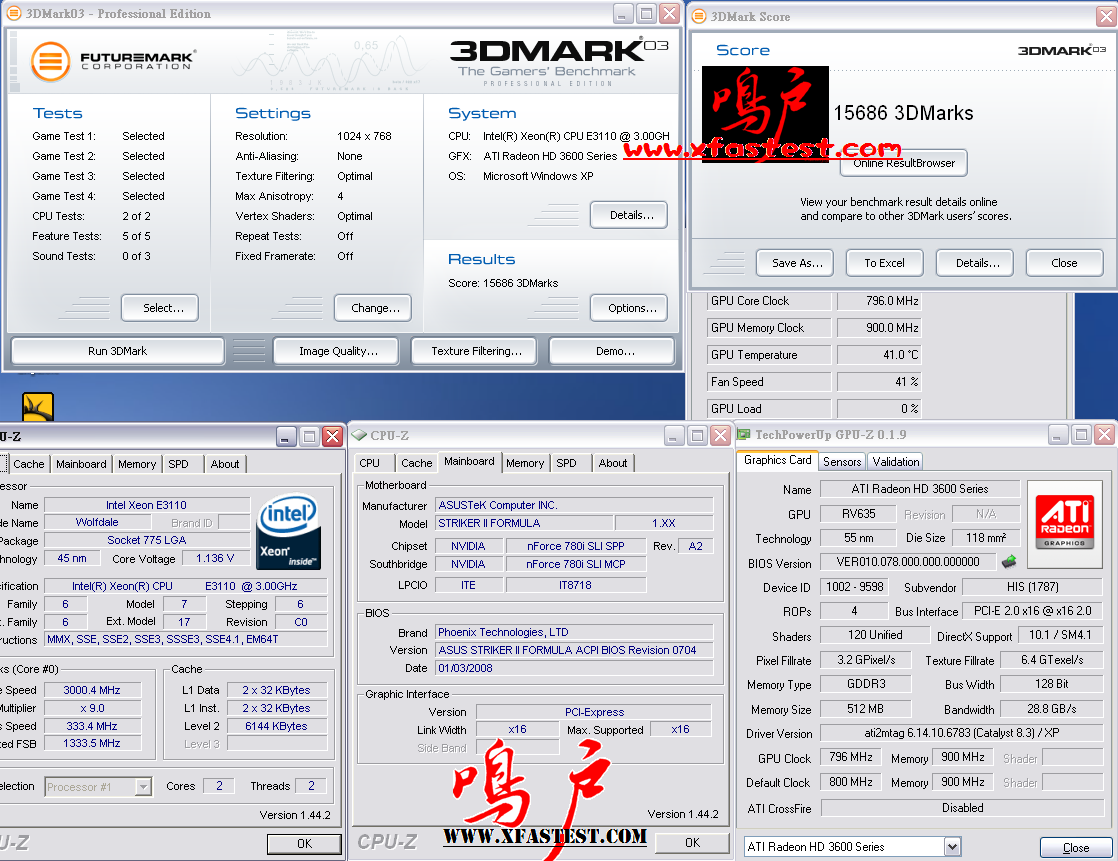Click the GPU Memory Clock 900.0 MHz value

point(878,328)
